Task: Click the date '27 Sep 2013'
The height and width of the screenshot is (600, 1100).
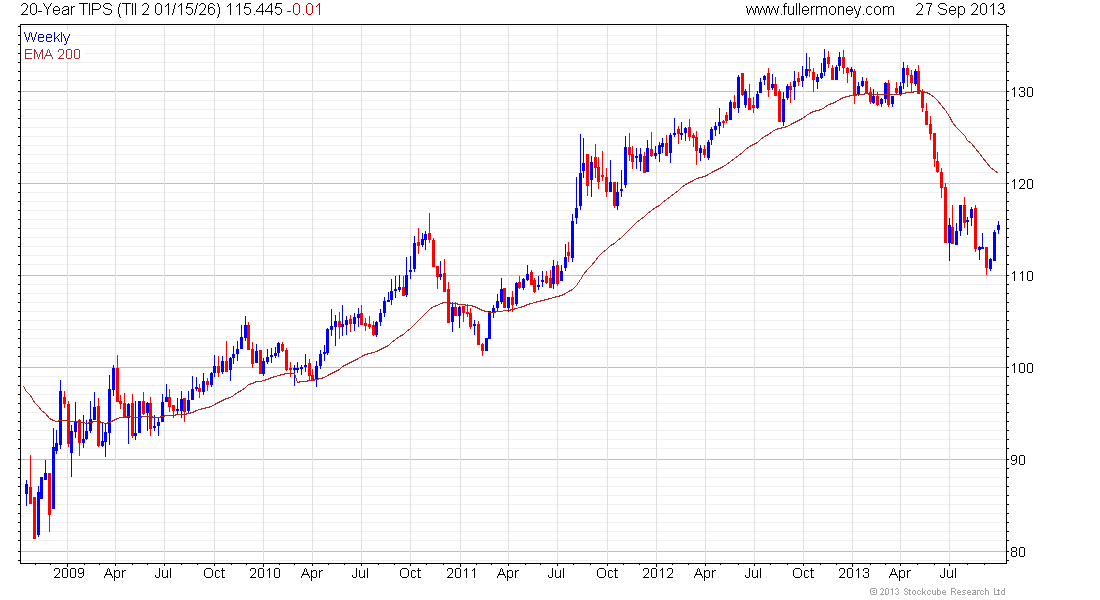Action: (960, 10)
